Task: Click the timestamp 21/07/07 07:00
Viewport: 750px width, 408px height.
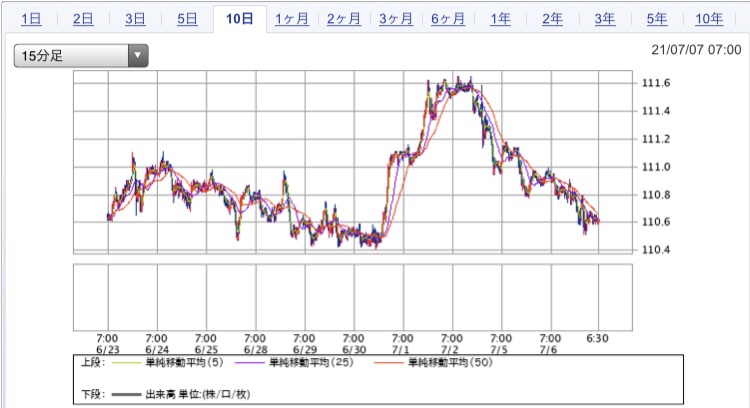Action: point(696,50)
